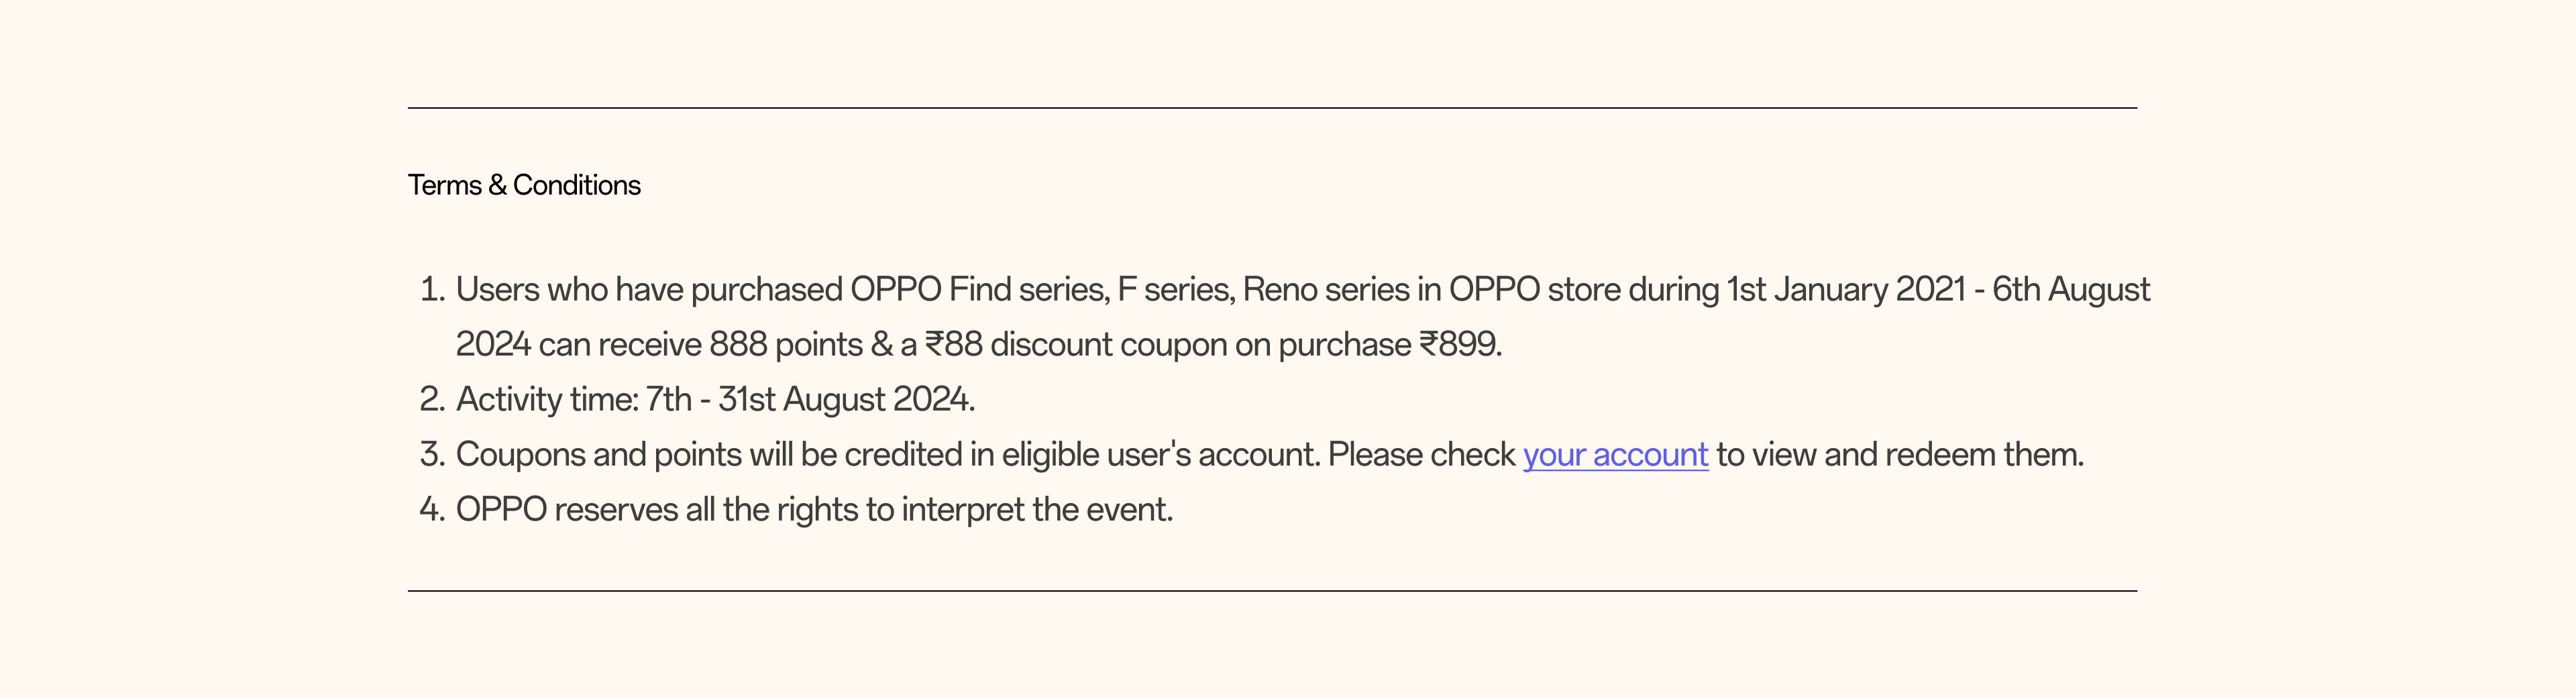Click the list number 2 marker

432,400
